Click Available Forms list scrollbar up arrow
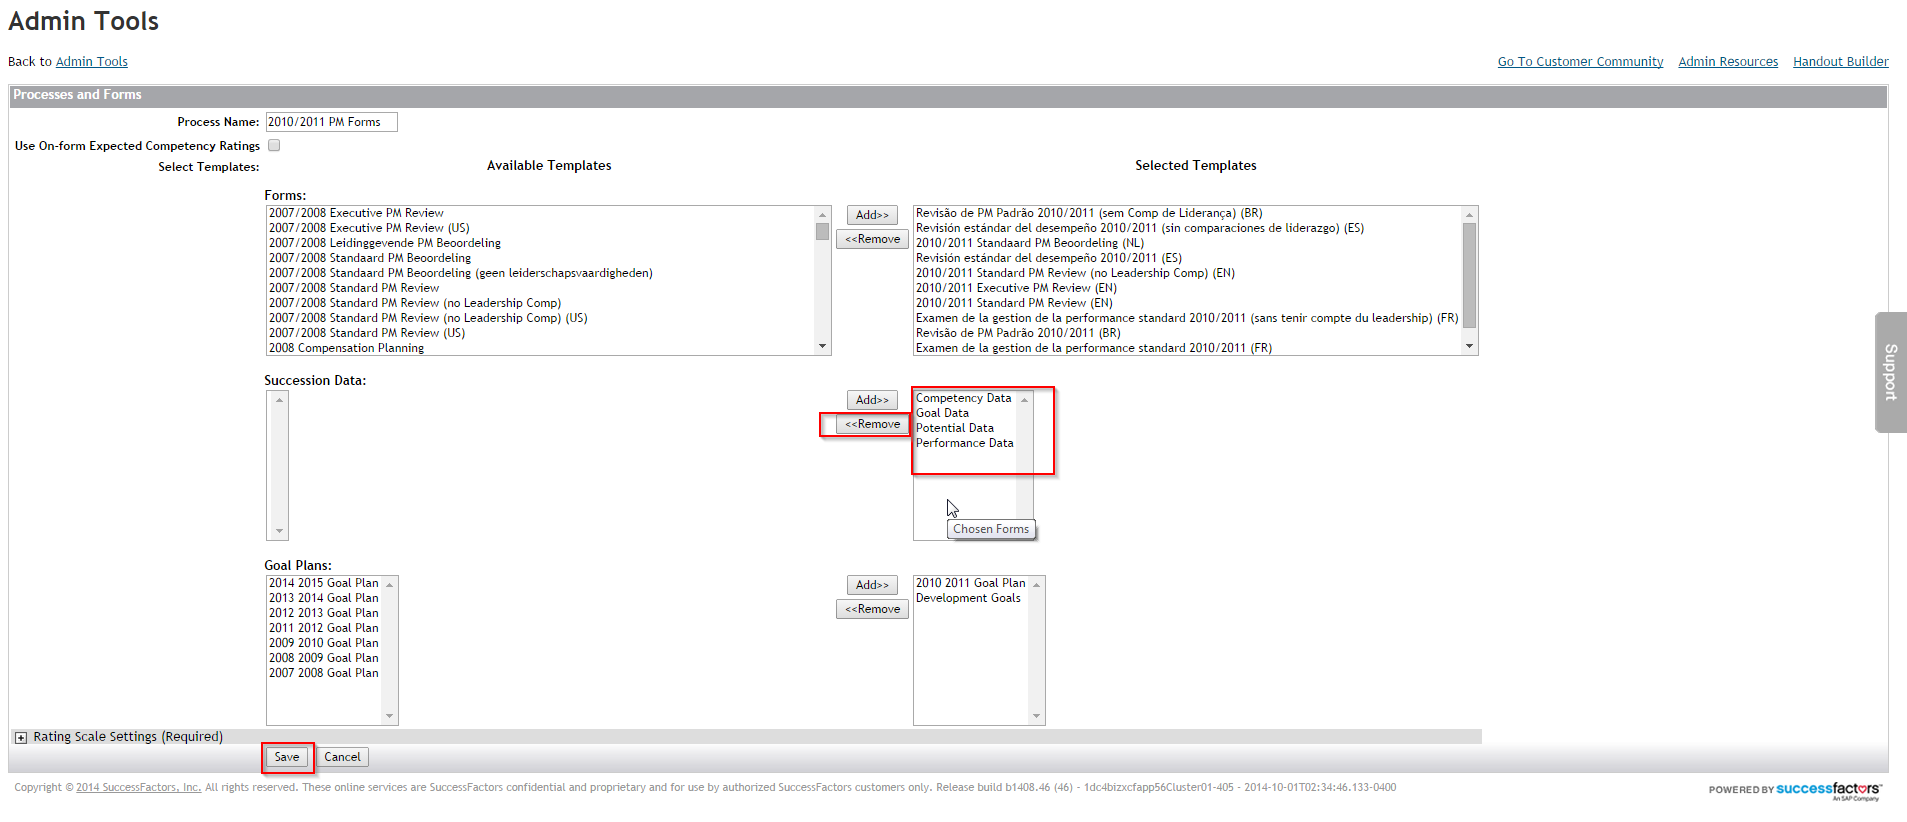This screenshot has height=822, width=1907. [823, 214]
